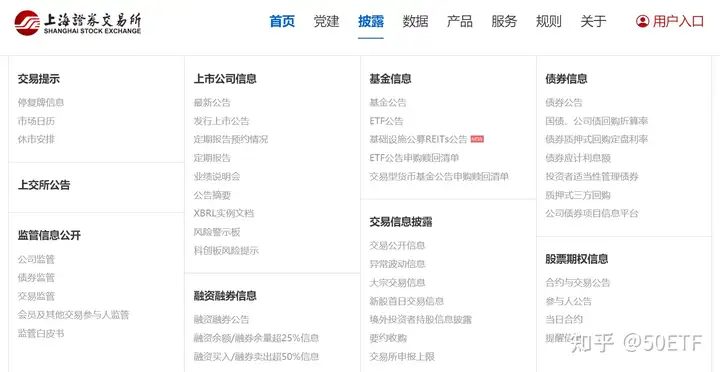Screen dimensions: 720x372
Task: Open XBRL实例文档
Action: click(224, 213)
